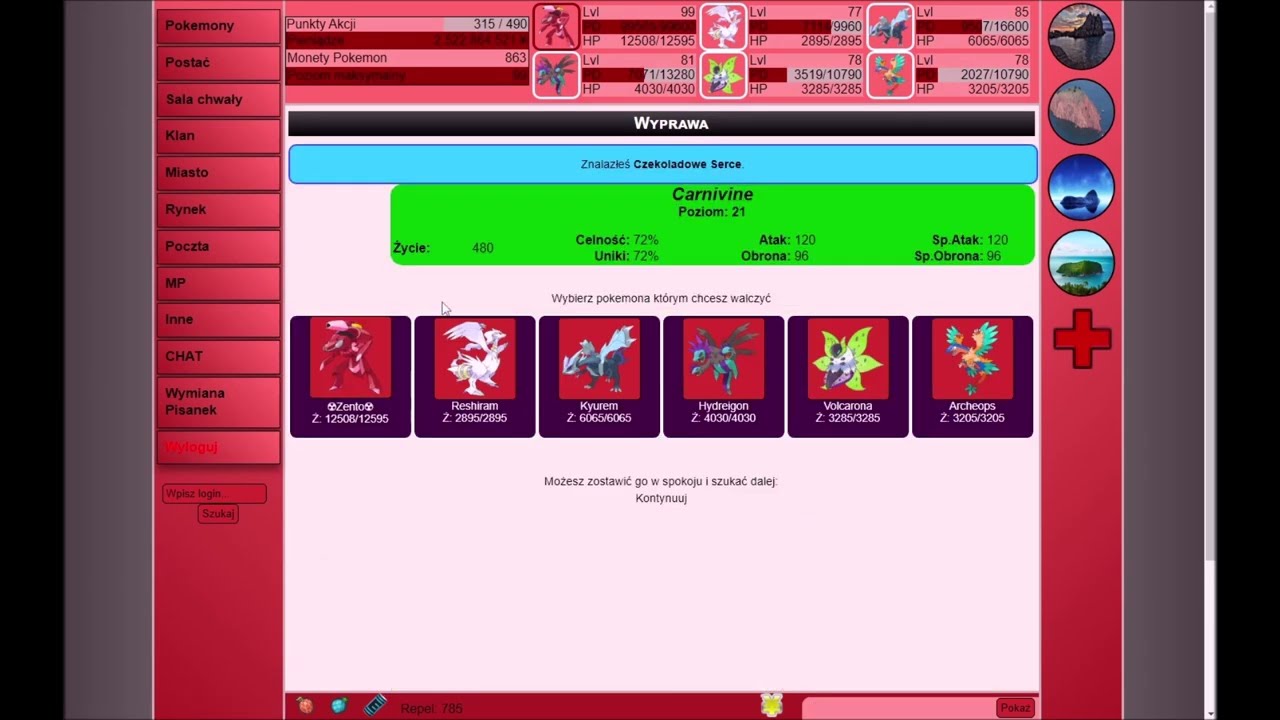Click the Pokaż button
Screen dimensions: 1280x720
click(x=1015, y=708)
